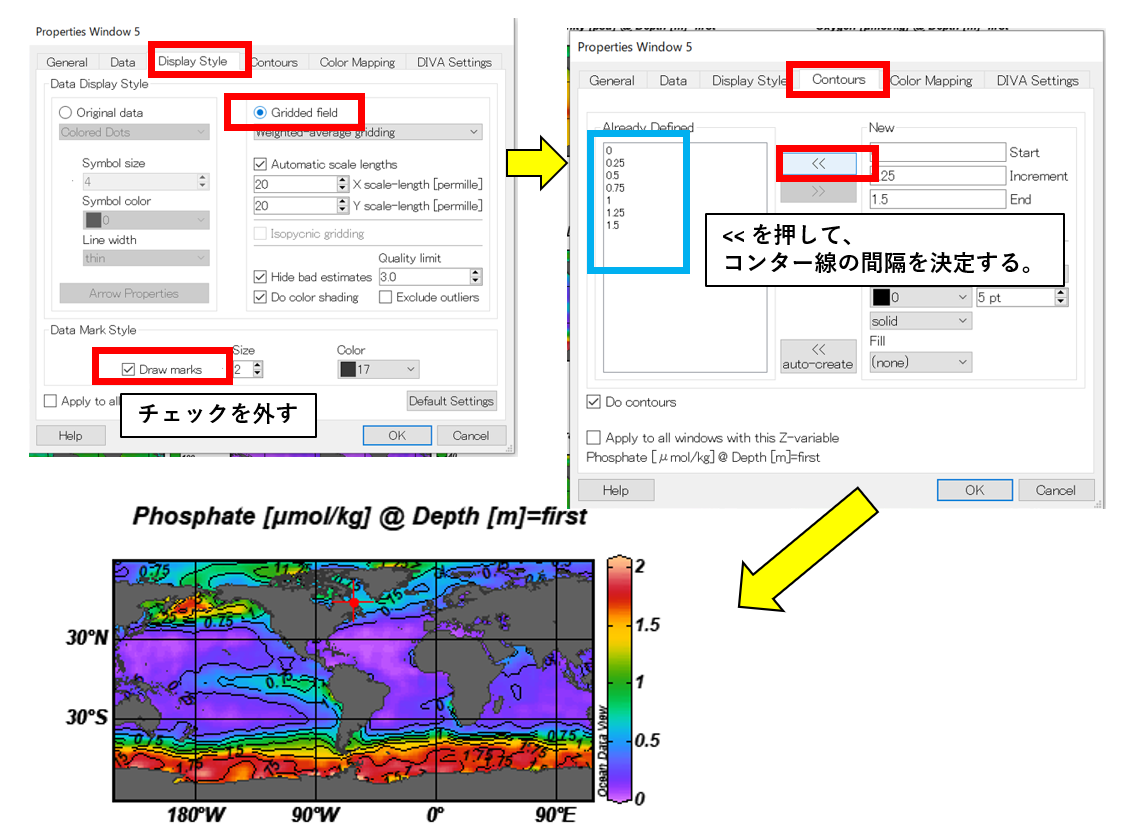Click Help button in left Properties window
This screenshot has height=831, width=1121.
point(71,436)
